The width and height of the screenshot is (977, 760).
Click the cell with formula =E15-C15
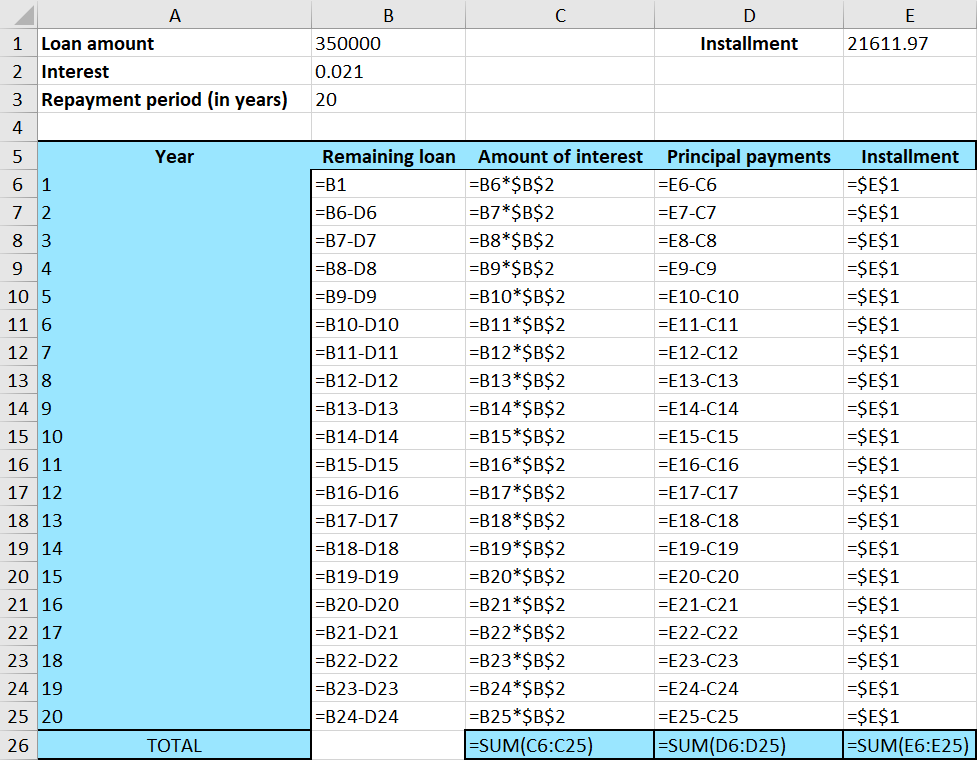(x=749, y=437)
